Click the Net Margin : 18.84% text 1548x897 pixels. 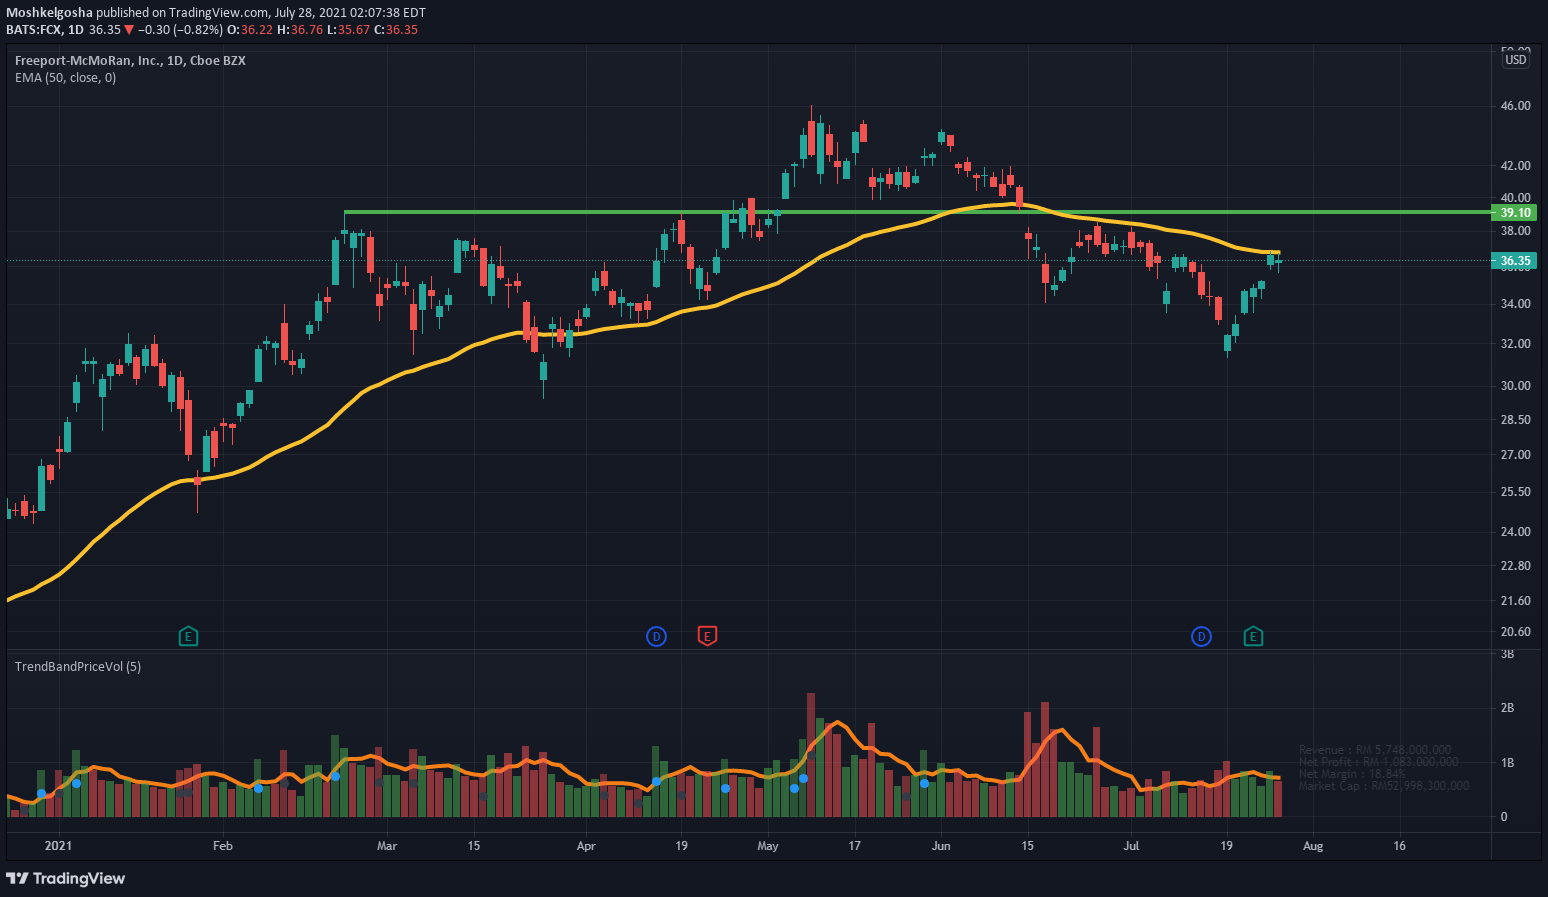coord(1352,774)
